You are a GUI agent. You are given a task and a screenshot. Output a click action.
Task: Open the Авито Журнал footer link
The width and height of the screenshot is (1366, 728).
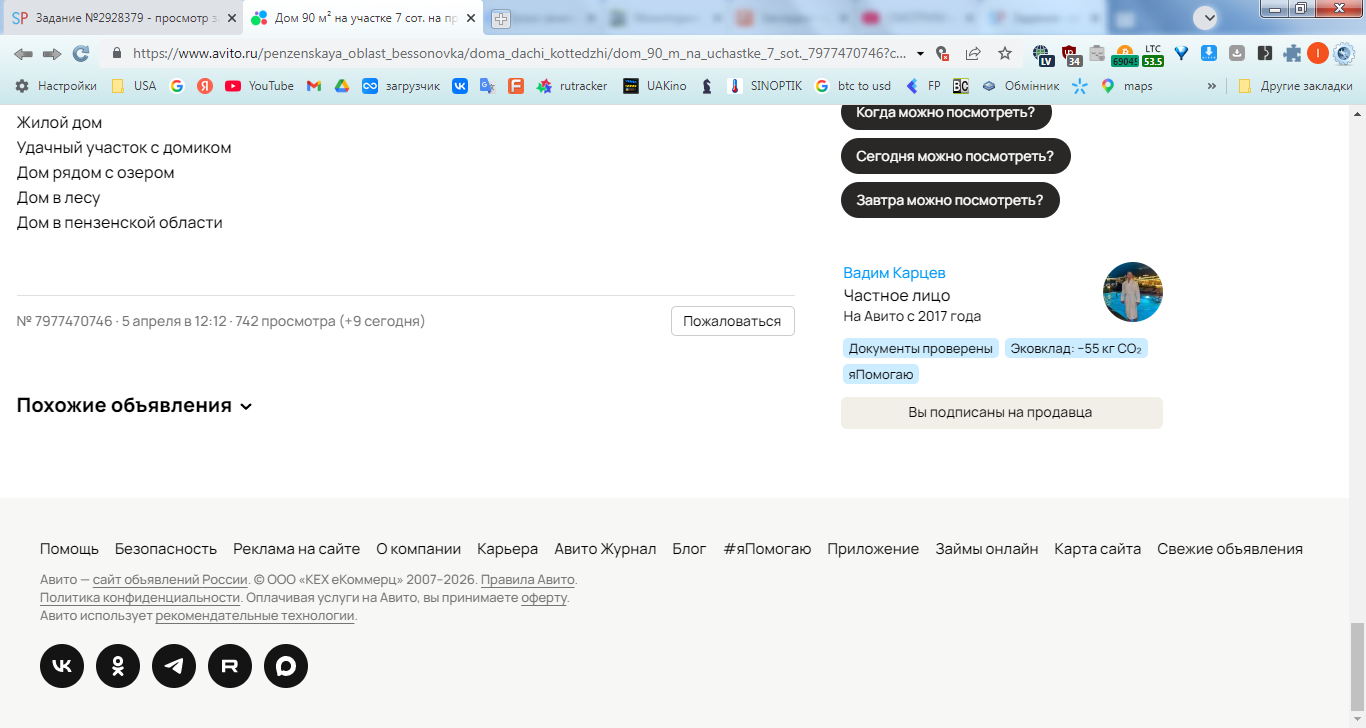[x=605, y=549]
